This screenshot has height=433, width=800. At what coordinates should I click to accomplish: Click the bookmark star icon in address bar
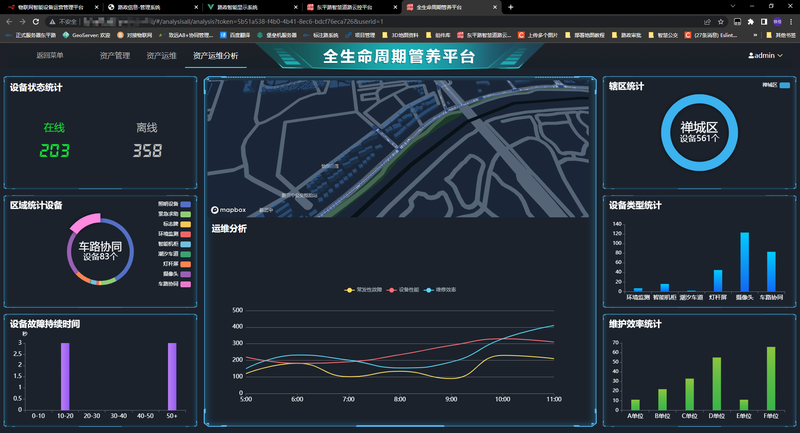point(723,20)
